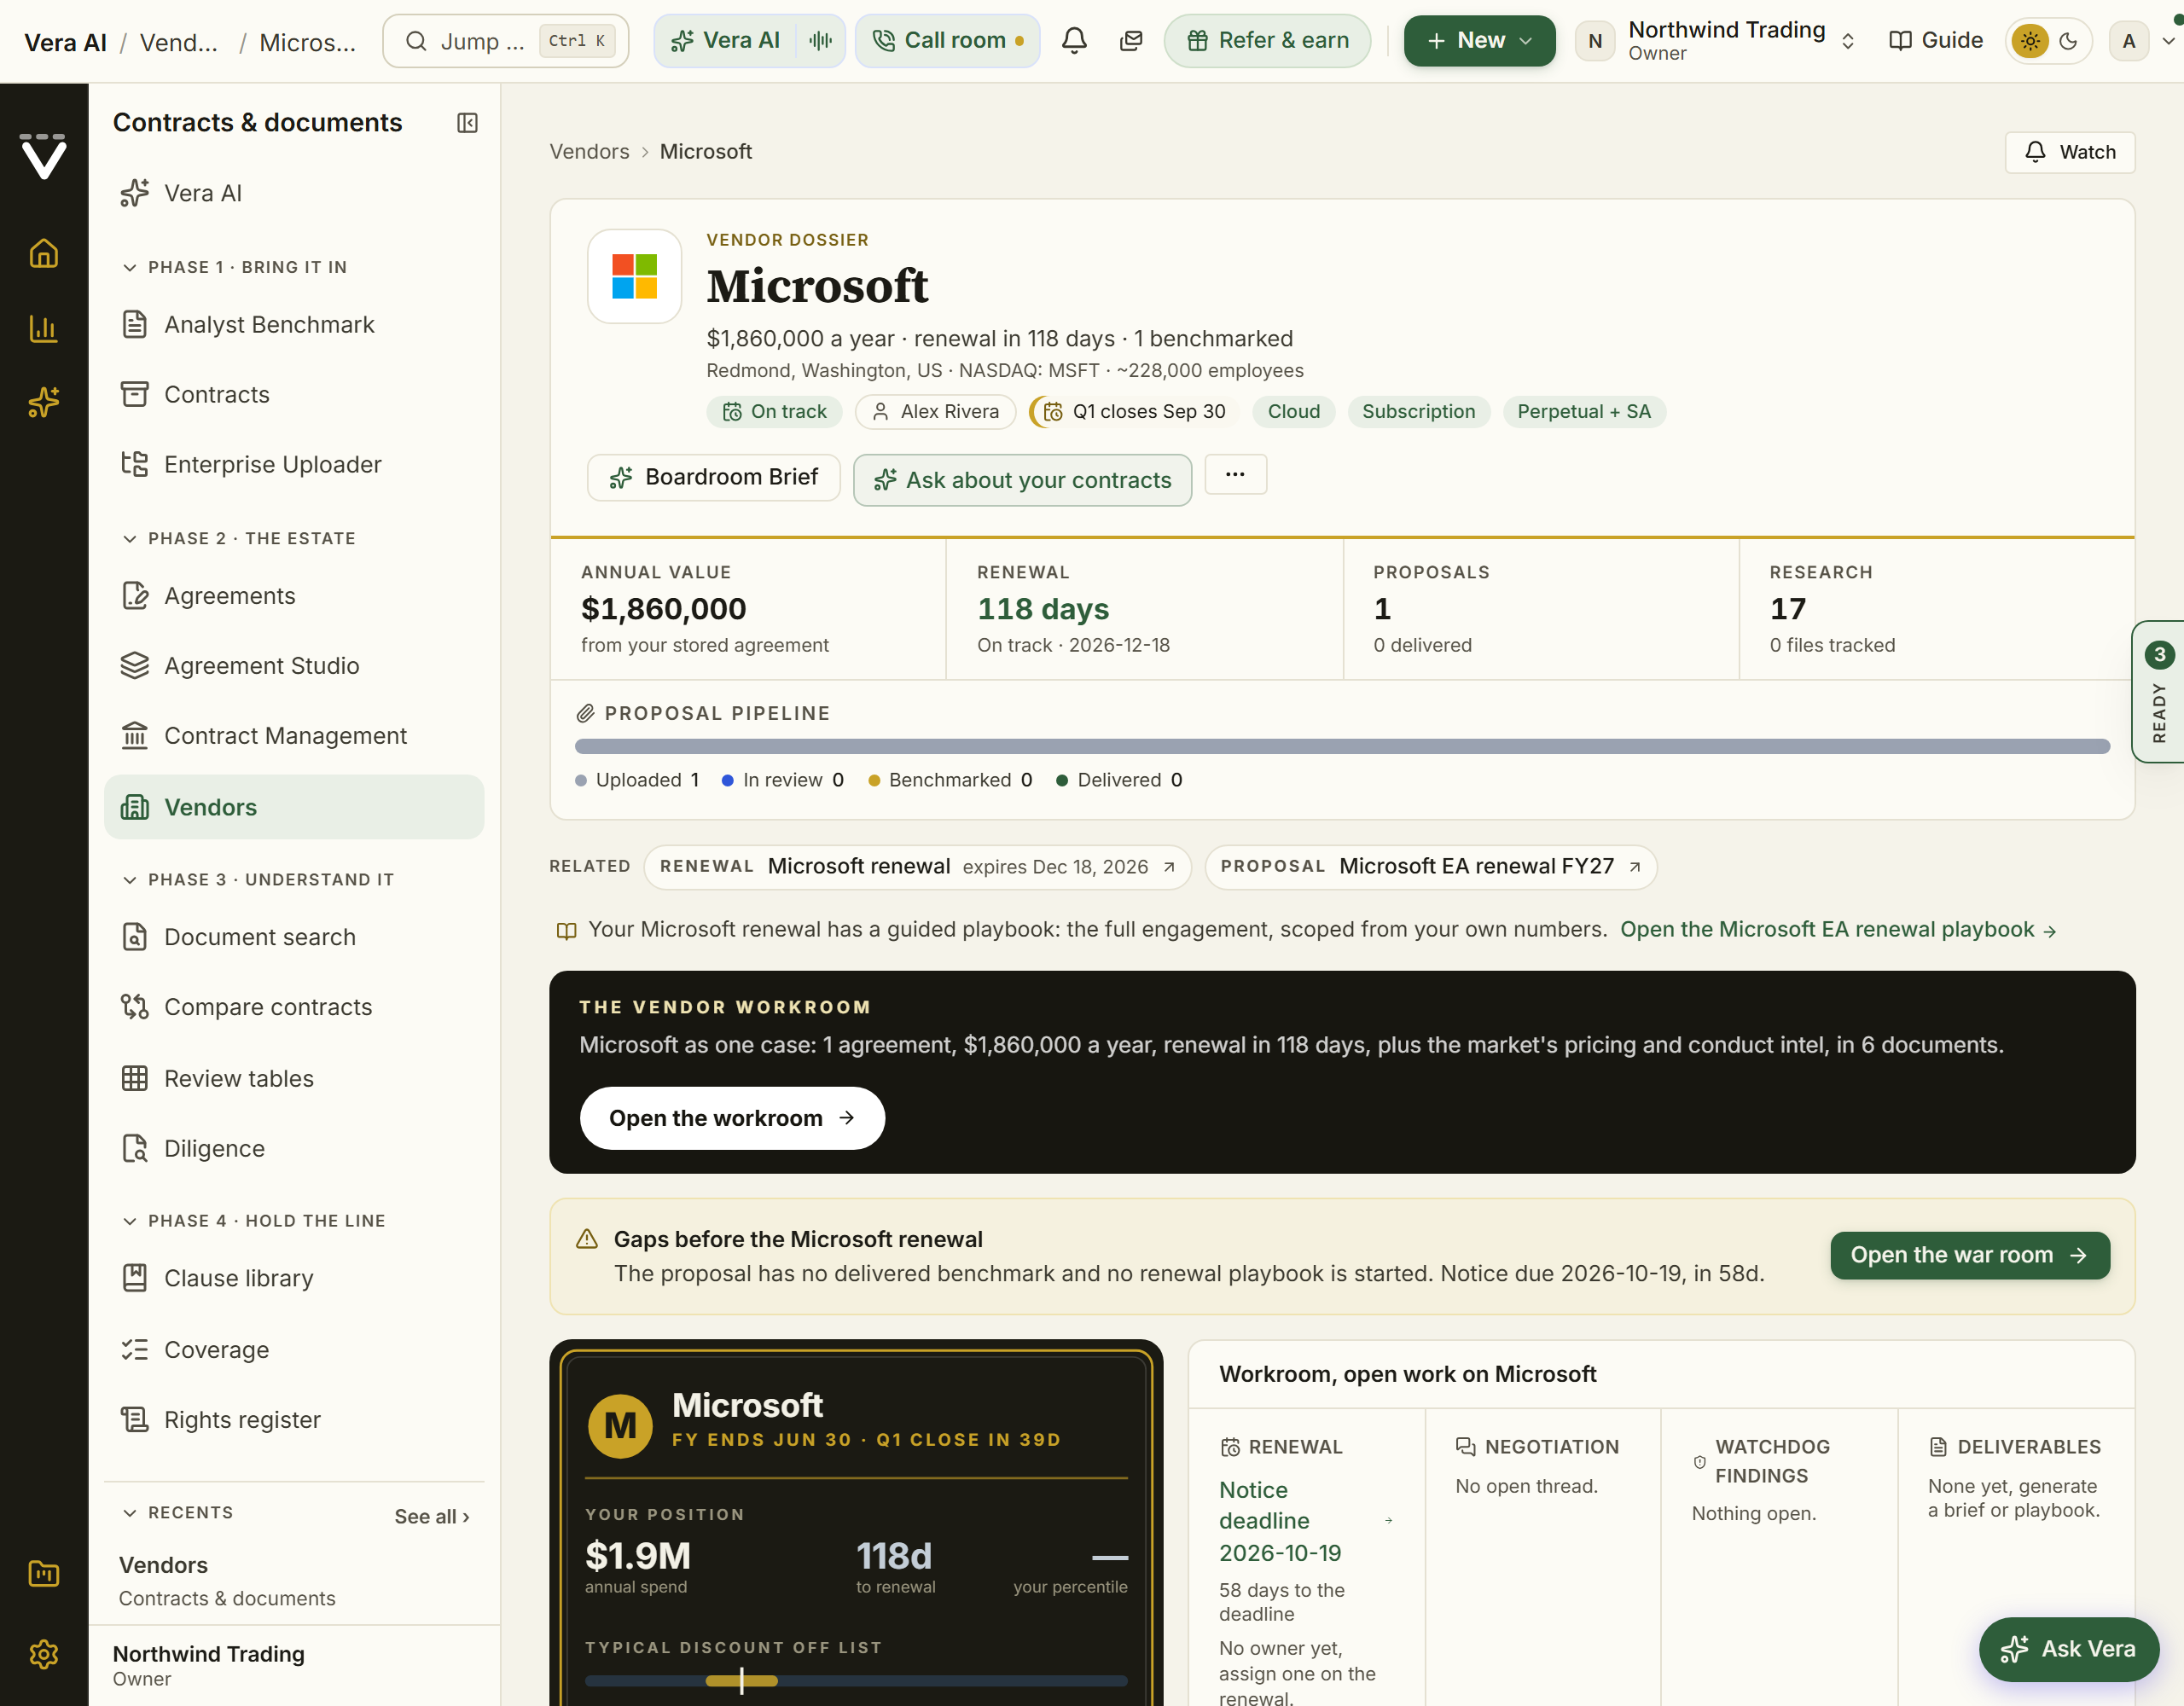Click the sparkle AI icon in left rail
This screenshot has height=1706, width=2184.
tap(43, 402)
